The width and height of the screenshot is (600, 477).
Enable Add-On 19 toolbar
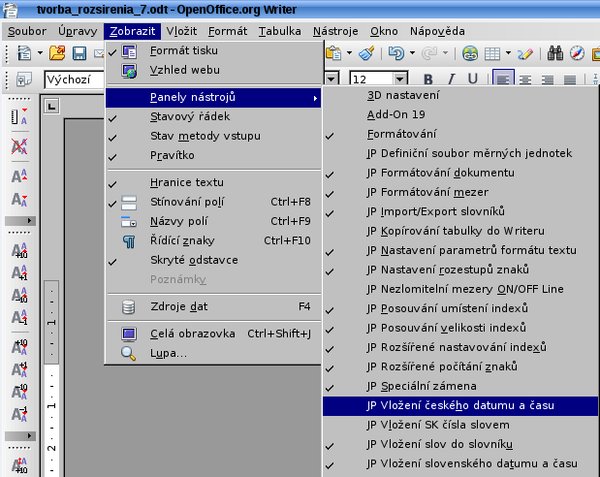pos(460,115)
